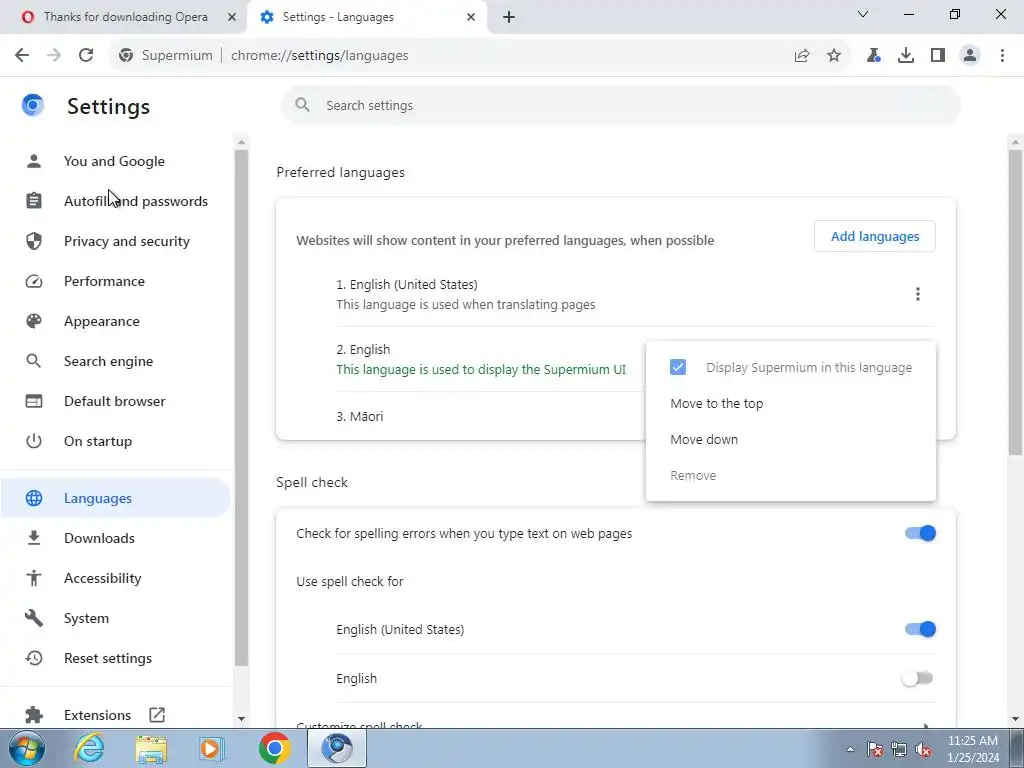Click the sidebar scrollbar down arrow
The width and height of the screenshot is (1024, 768).
point(241,718)
